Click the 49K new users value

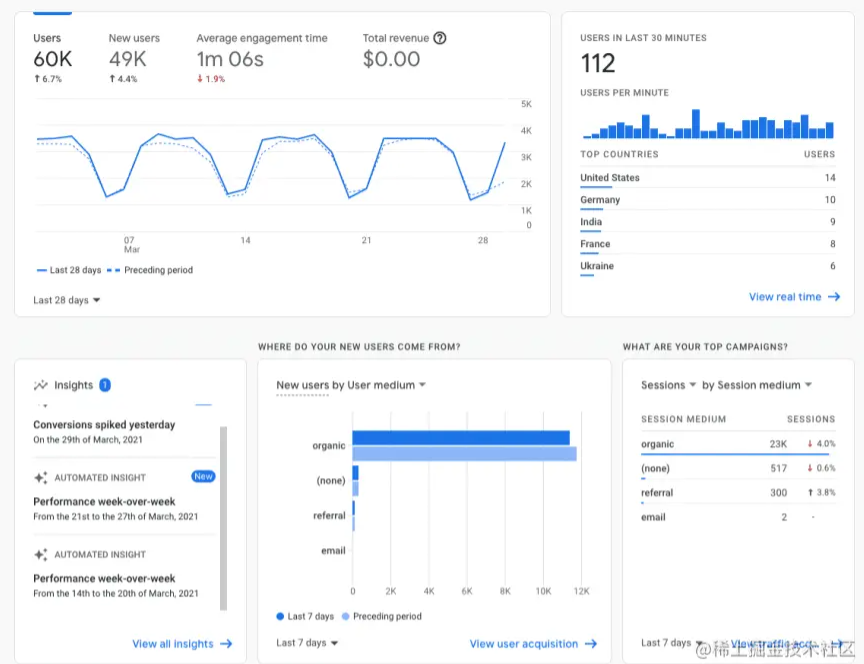coord(127,59)
